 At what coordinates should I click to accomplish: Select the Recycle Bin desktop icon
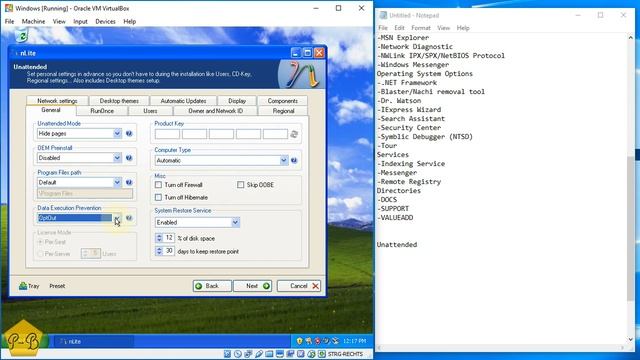(x=22, y=36)
